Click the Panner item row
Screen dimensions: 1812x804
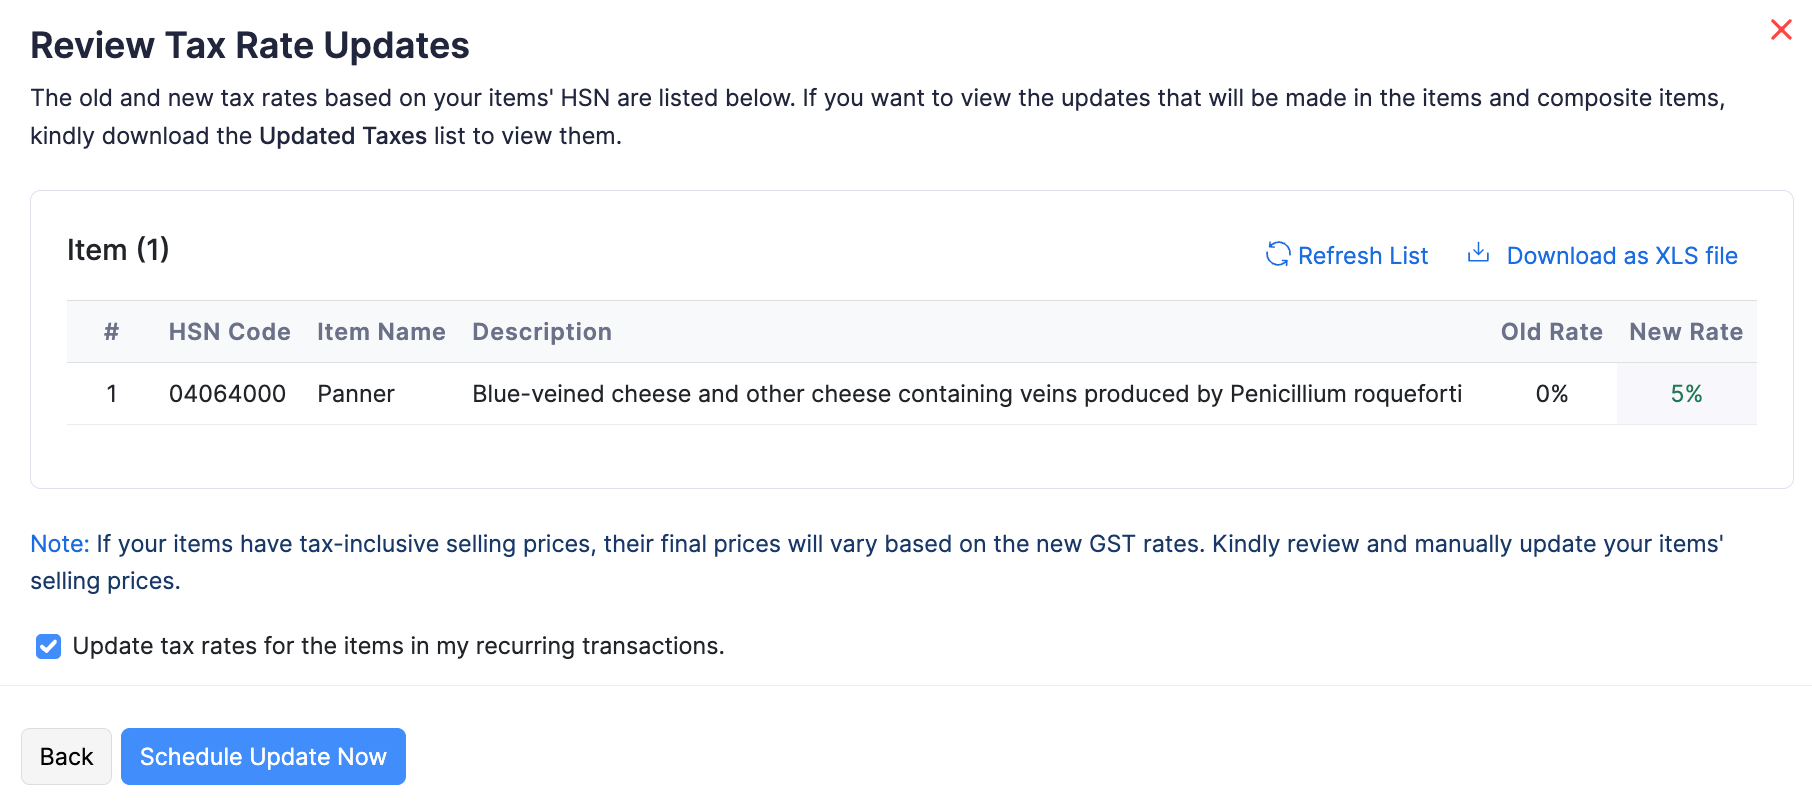pos(355,393)
